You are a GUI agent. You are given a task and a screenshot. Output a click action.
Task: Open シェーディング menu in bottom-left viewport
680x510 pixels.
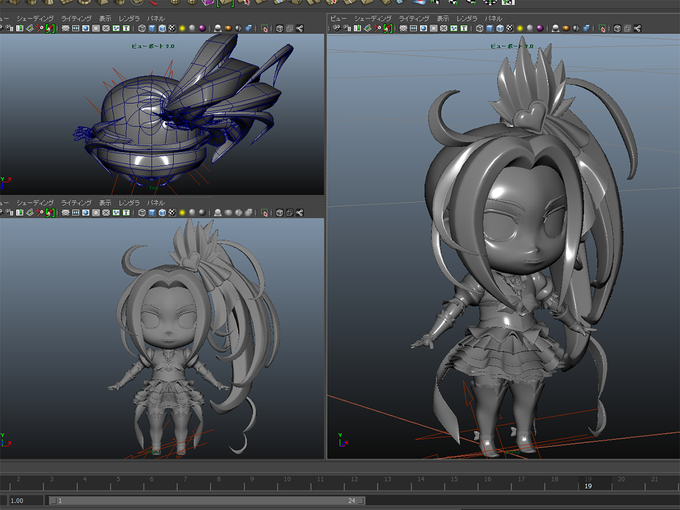click(35, 203)
